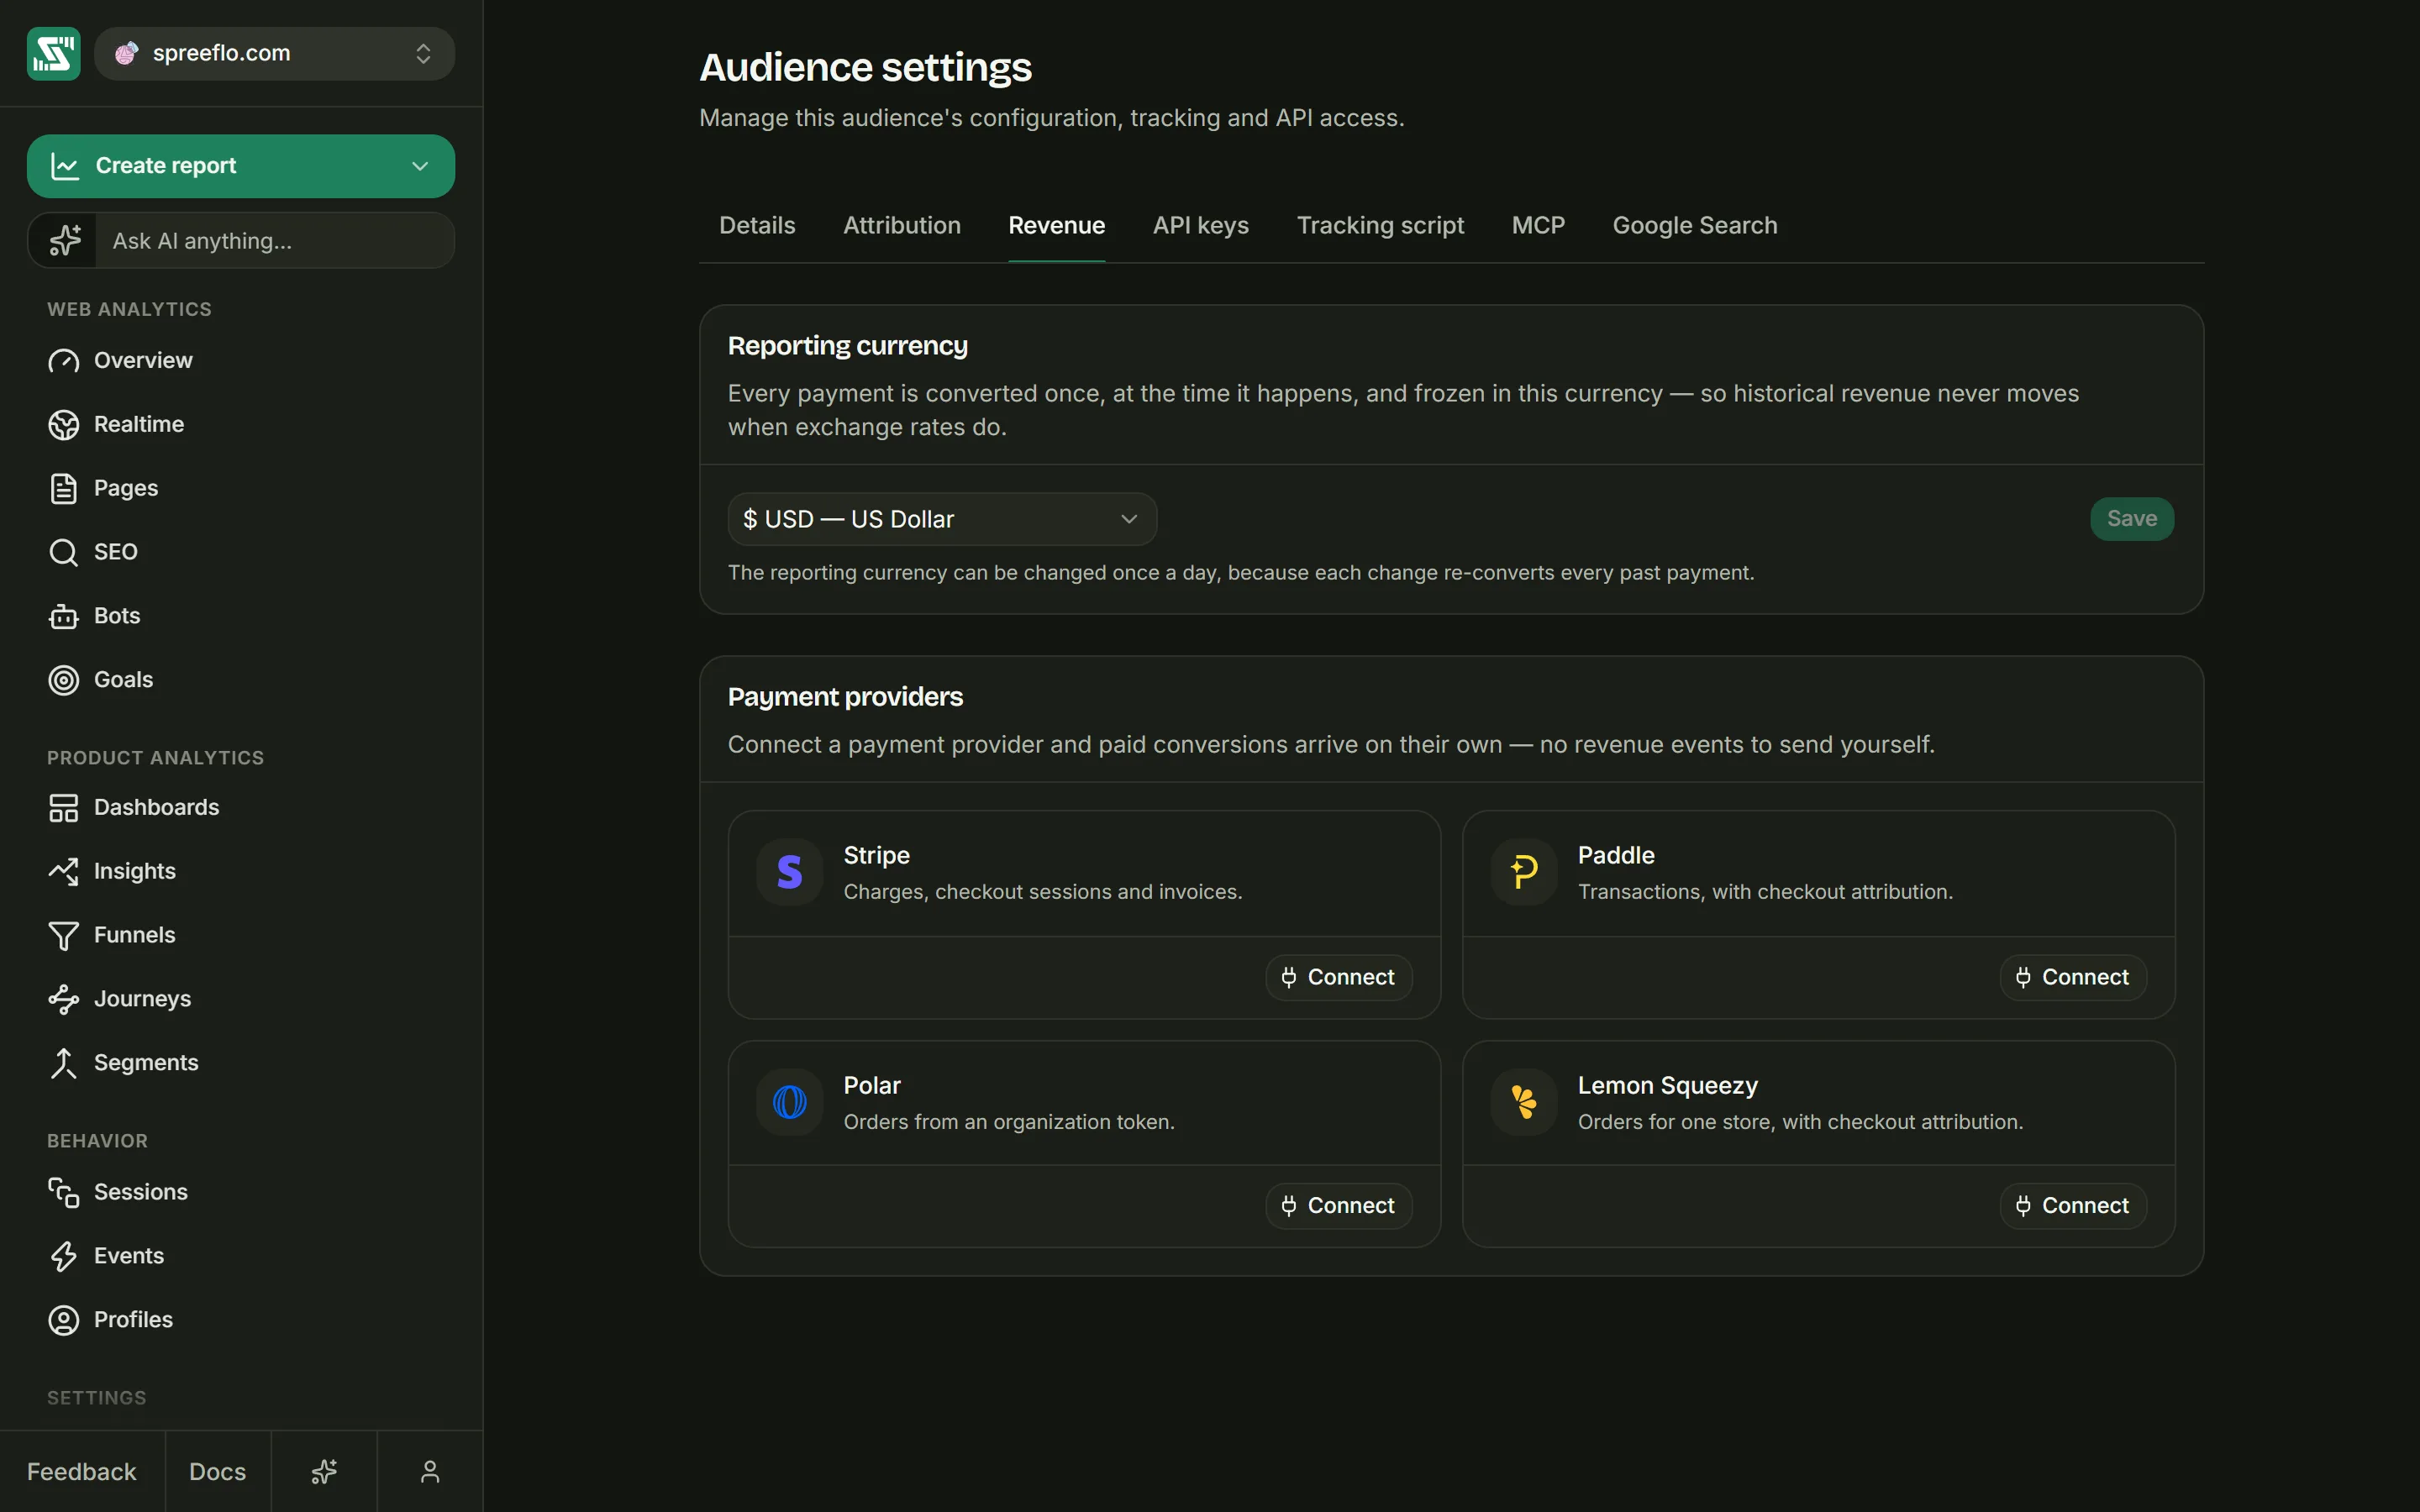Open the Funnels filter icon
This screenshot has width=2420, height=1512.
coord(63,936)
